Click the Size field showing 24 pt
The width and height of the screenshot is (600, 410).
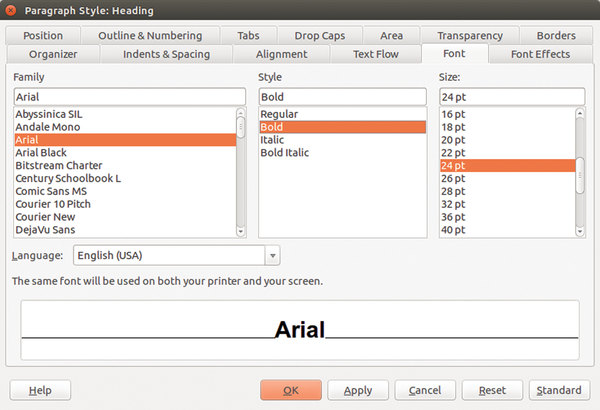point(512,97)
